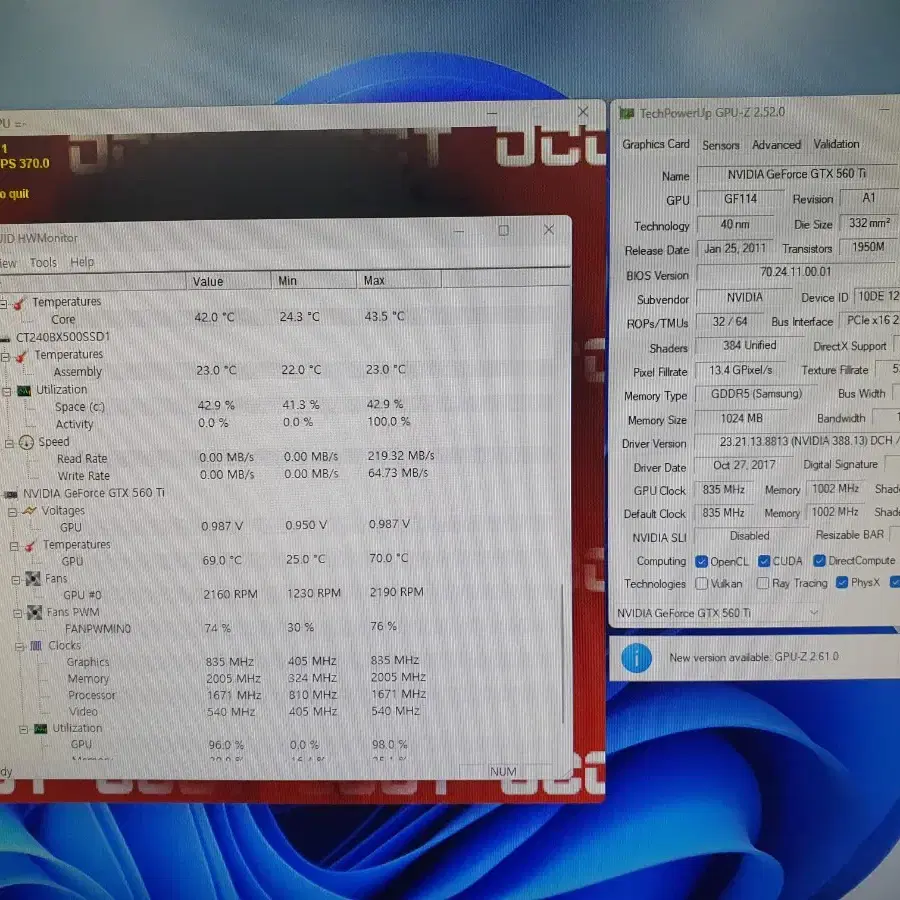Click the Max column header

pyautogui.click(x=399, y=280)
